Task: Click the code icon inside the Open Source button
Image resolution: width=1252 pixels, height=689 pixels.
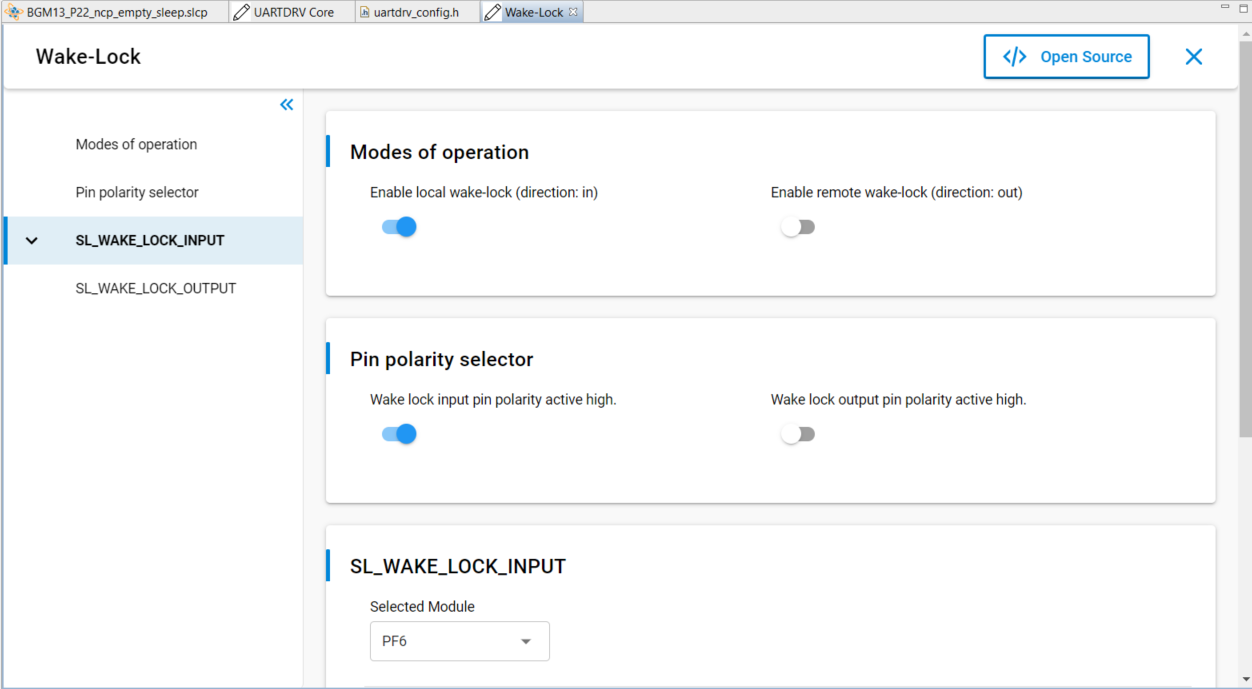Action: click(x=1014, y=56)
